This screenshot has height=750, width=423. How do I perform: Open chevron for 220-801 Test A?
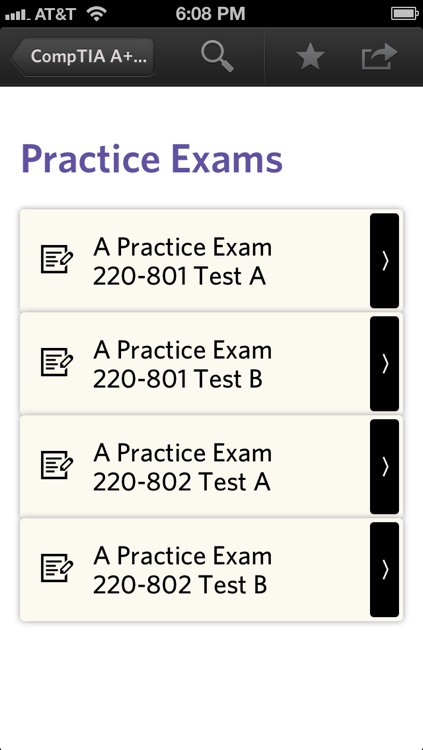tap(384, 261)
